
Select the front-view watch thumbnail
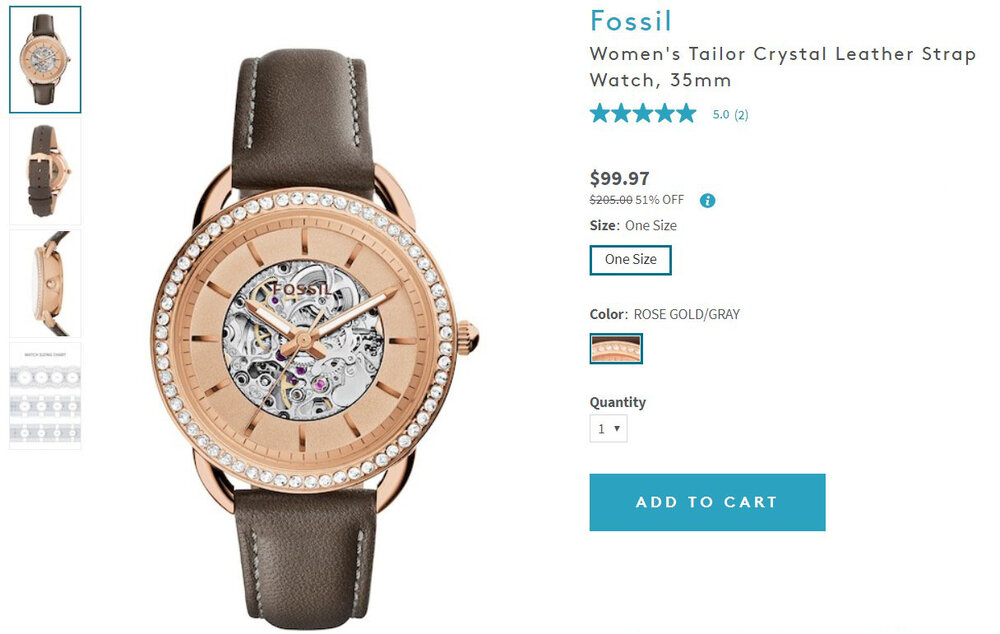45,60
